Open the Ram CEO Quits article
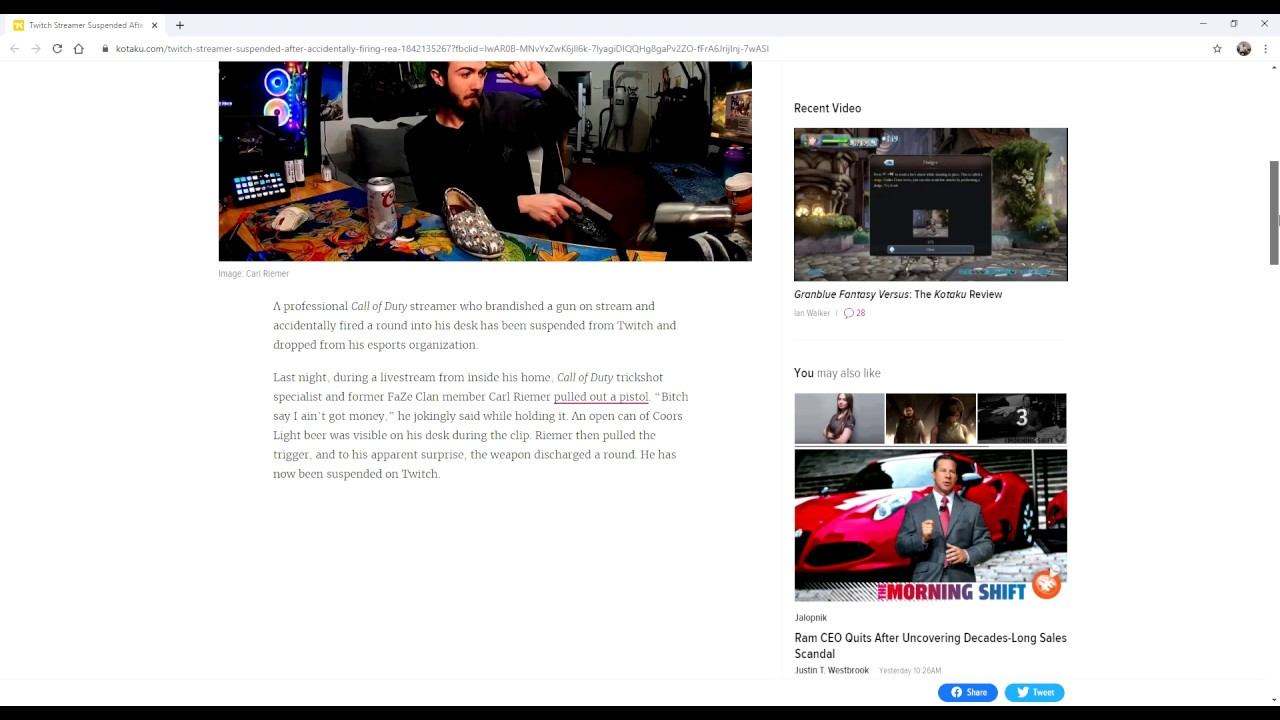The width and height of the screenshot is (1280, 720). point(930,646)
